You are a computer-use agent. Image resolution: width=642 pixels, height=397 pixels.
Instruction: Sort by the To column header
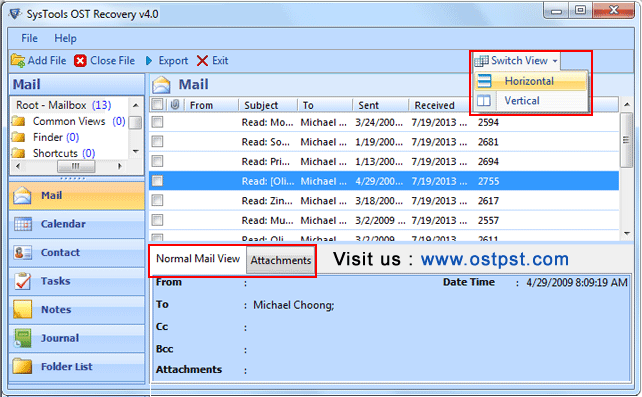pos(325,105)
